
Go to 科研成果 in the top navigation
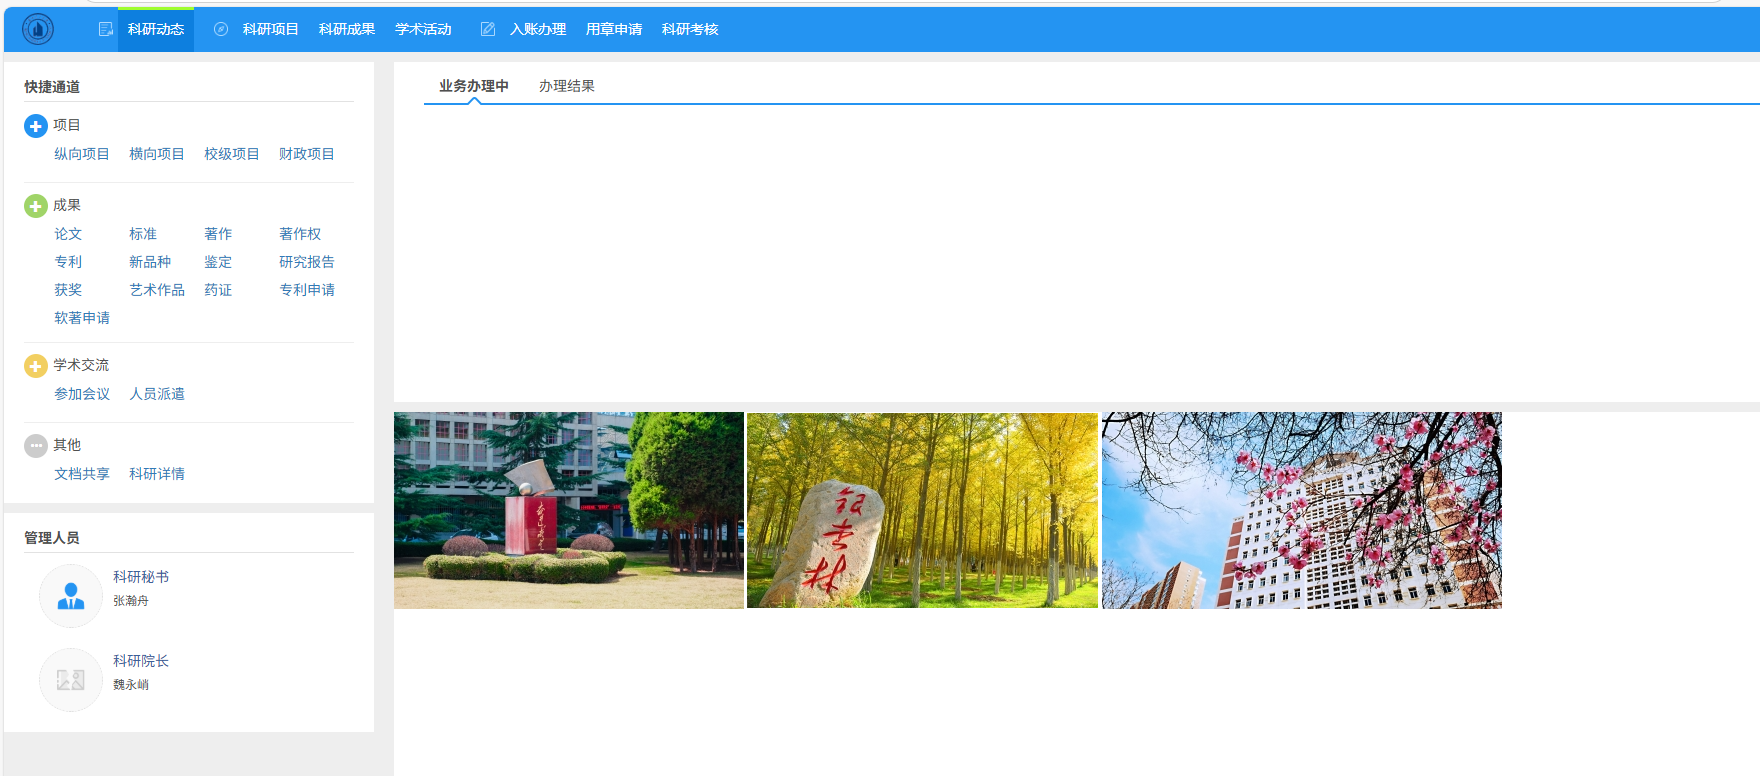(347, 29)
